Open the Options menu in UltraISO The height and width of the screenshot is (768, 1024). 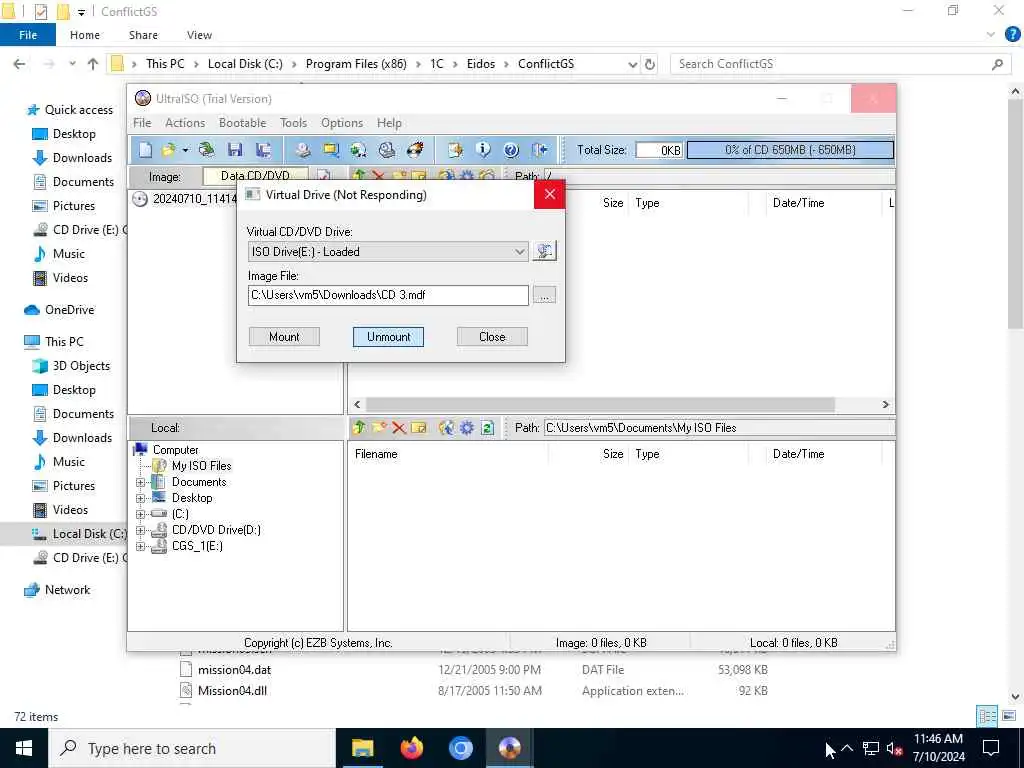point(342,123)
